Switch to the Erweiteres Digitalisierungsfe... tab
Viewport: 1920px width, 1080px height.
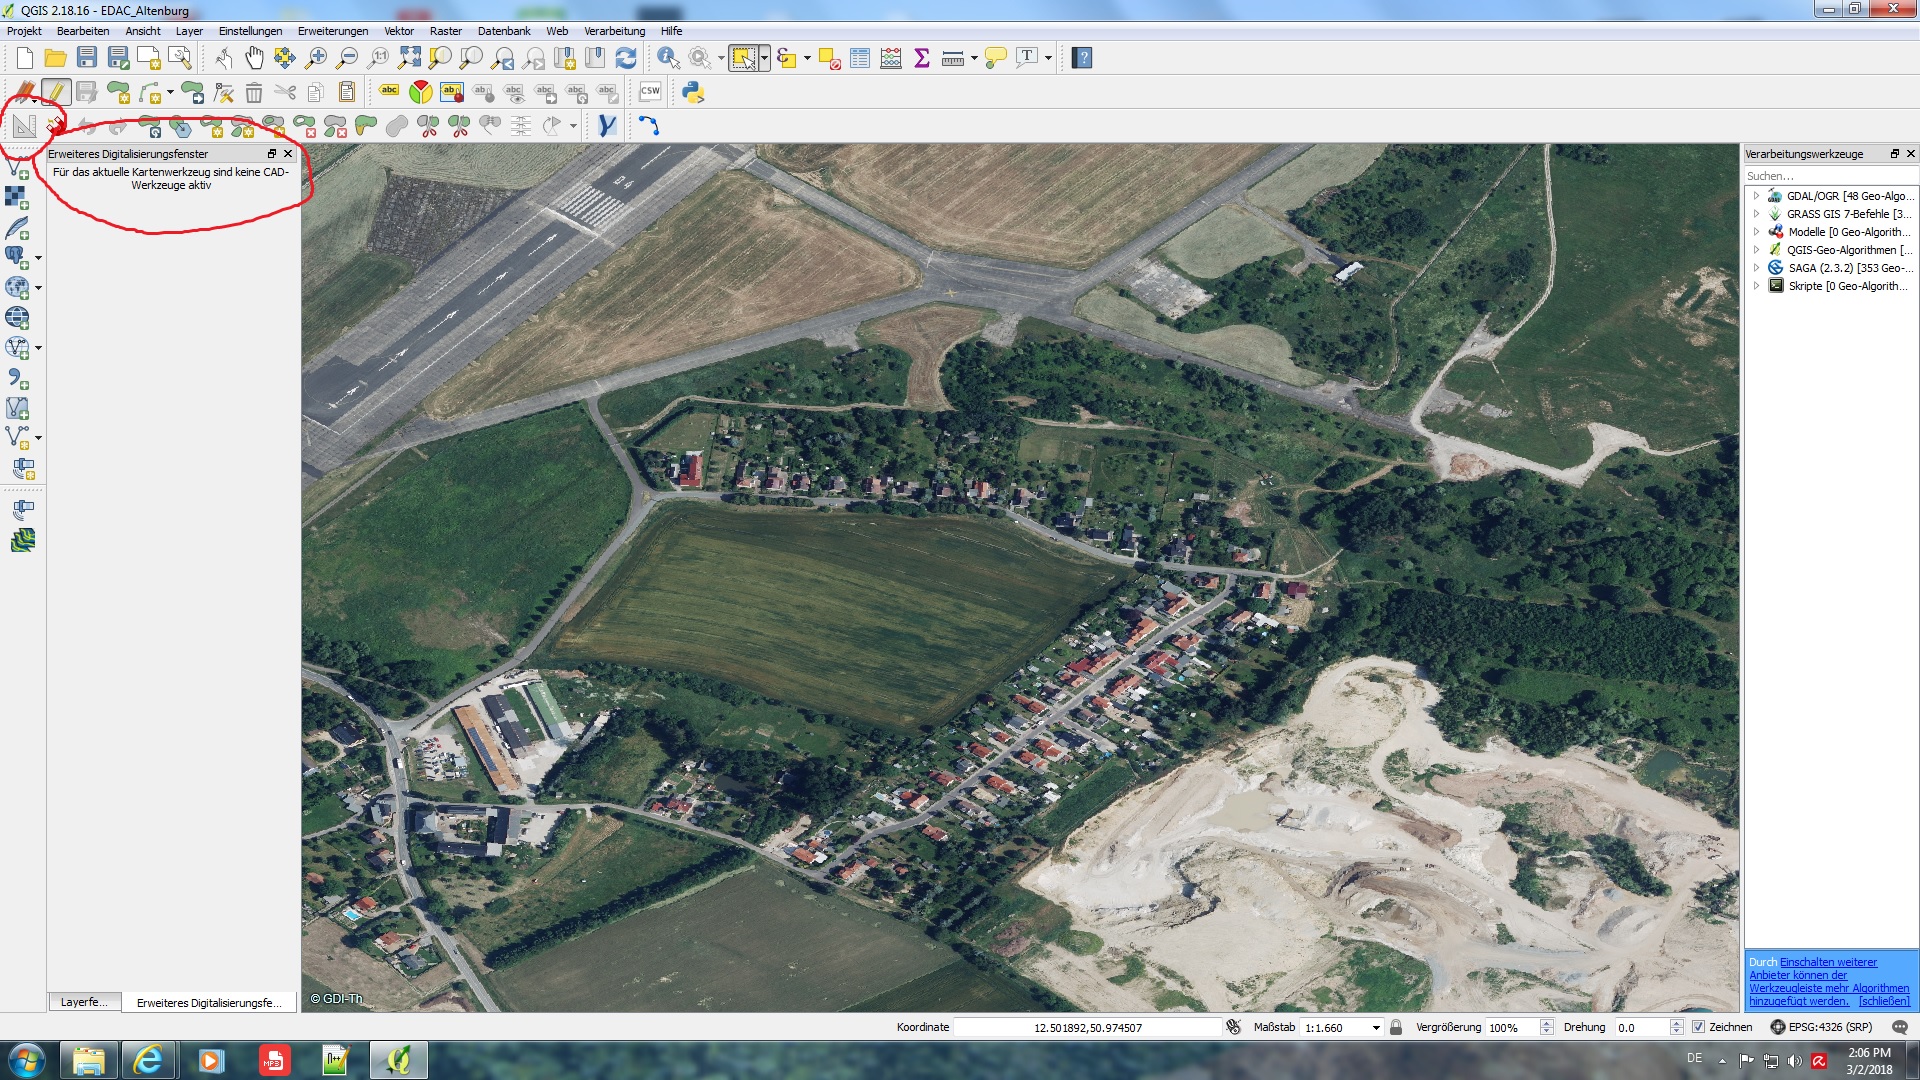click(209, 1002)
